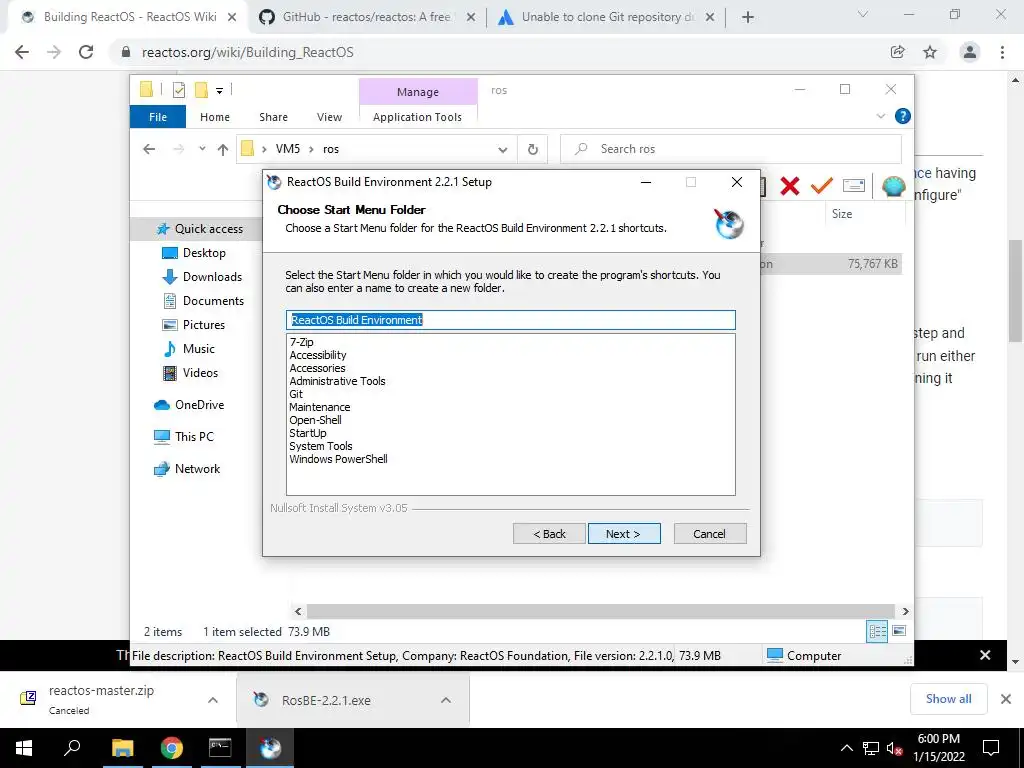Expand the address bar history dropdown
Viewport: 1024px width, 768px height.
click(502, 150)
